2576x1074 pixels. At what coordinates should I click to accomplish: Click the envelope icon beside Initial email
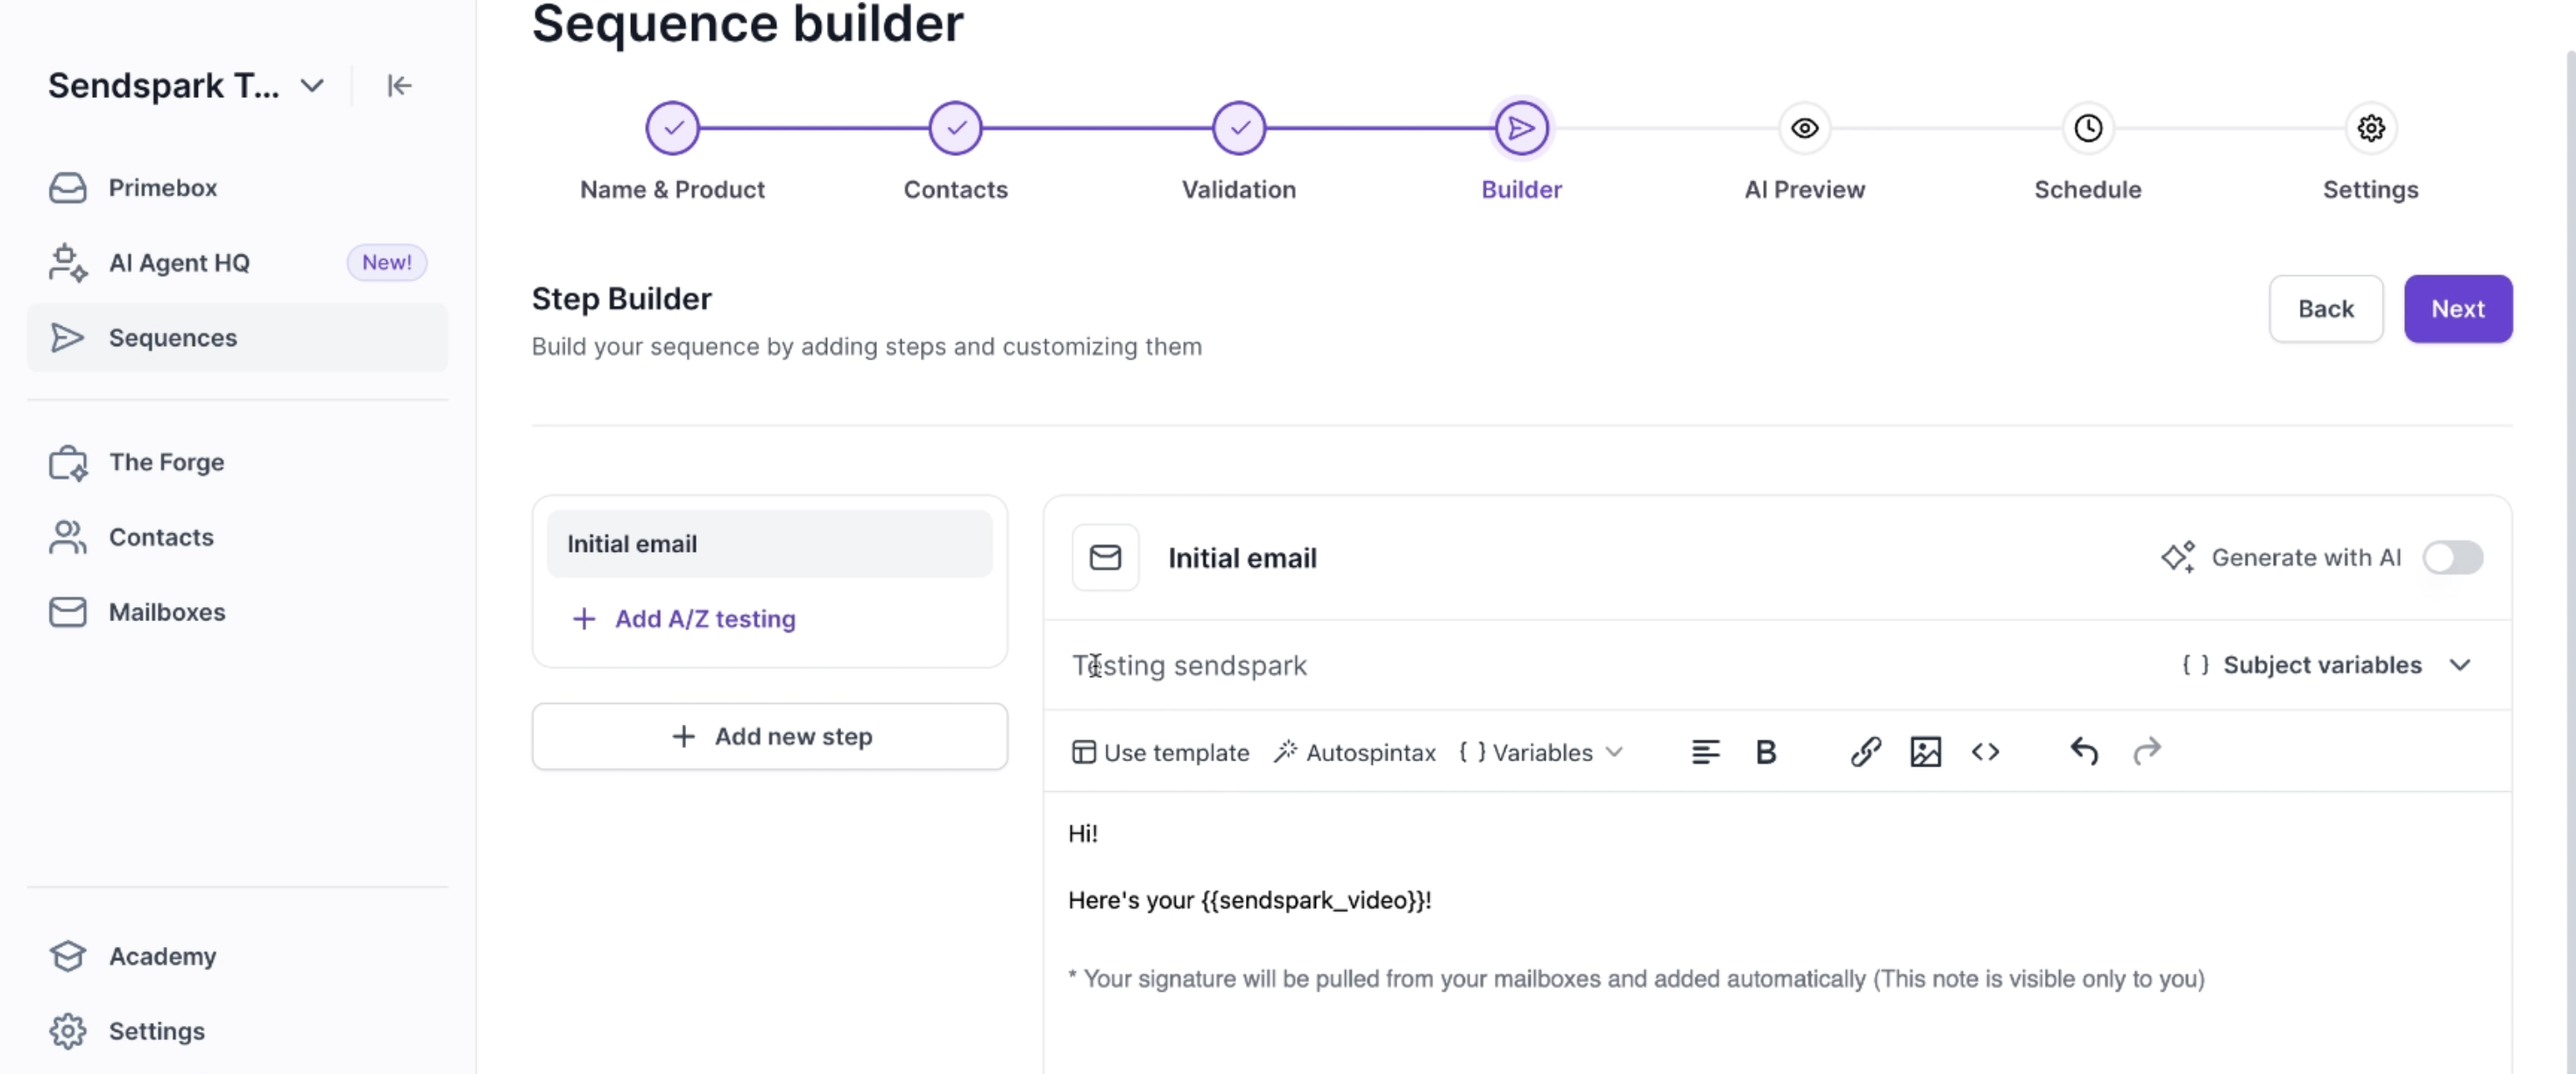pyautogui.click(x=1105, y=558)
